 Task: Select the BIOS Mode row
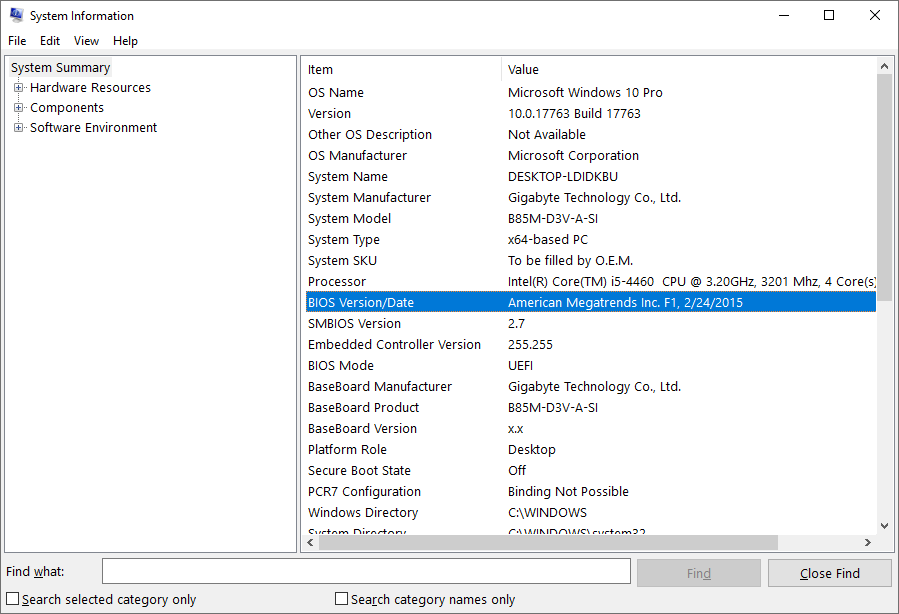point(591,366)
